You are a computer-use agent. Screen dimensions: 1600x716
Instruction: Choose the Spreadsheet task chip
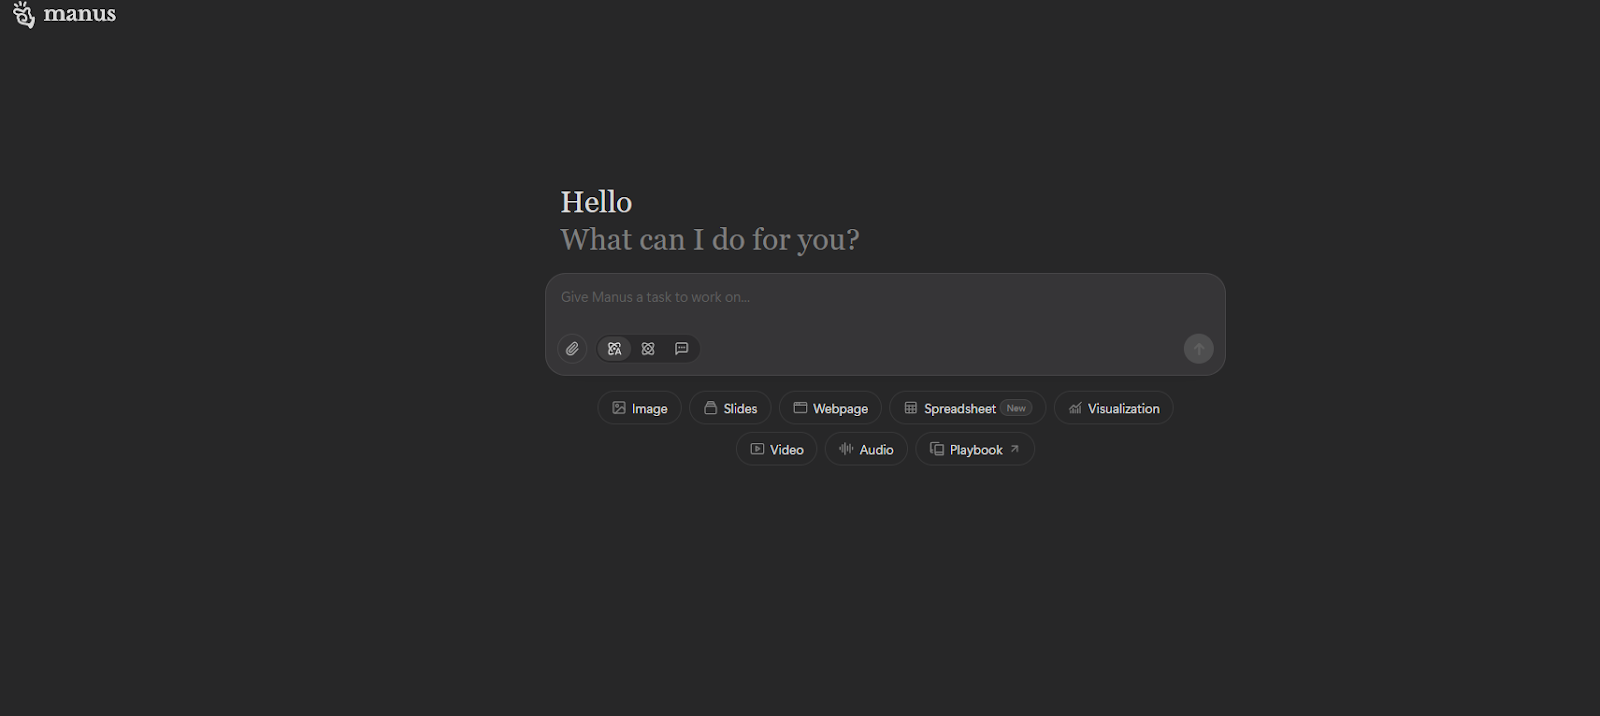(967, 408)
